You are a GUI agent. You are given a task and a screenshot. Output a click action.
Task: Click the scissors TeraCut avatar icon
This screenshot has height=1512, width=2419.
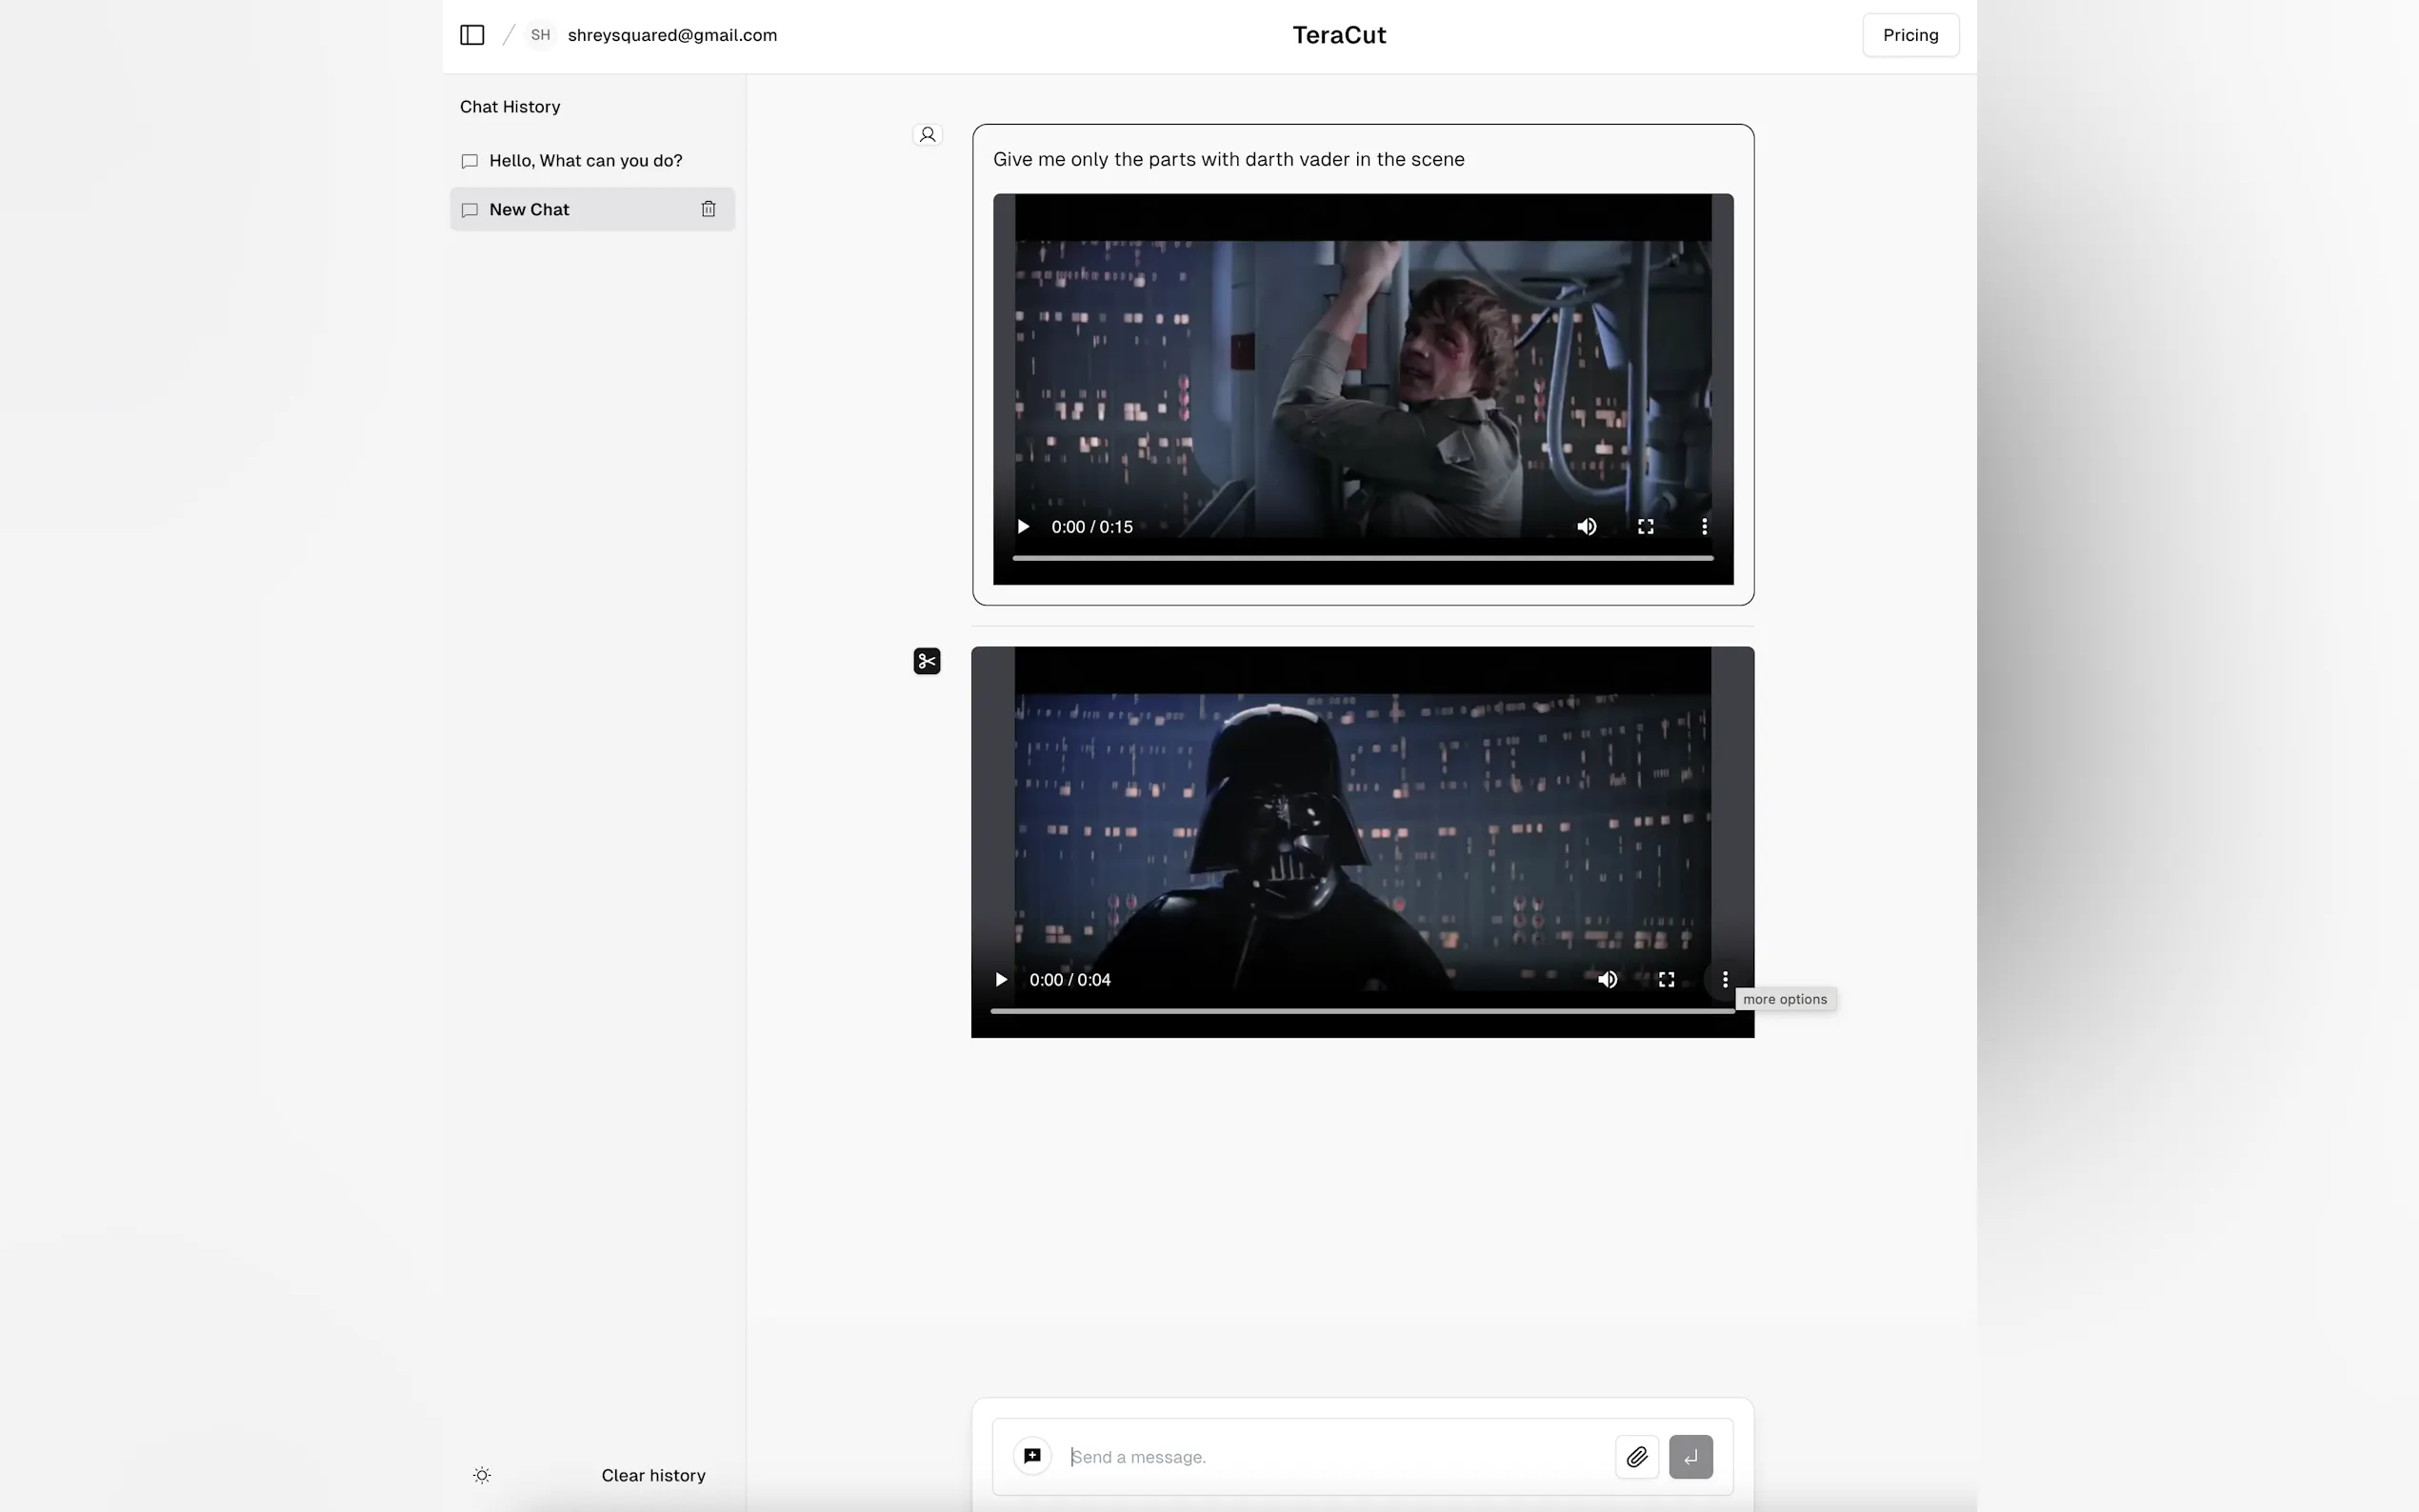pyautogui.click(x=927, y=661)
